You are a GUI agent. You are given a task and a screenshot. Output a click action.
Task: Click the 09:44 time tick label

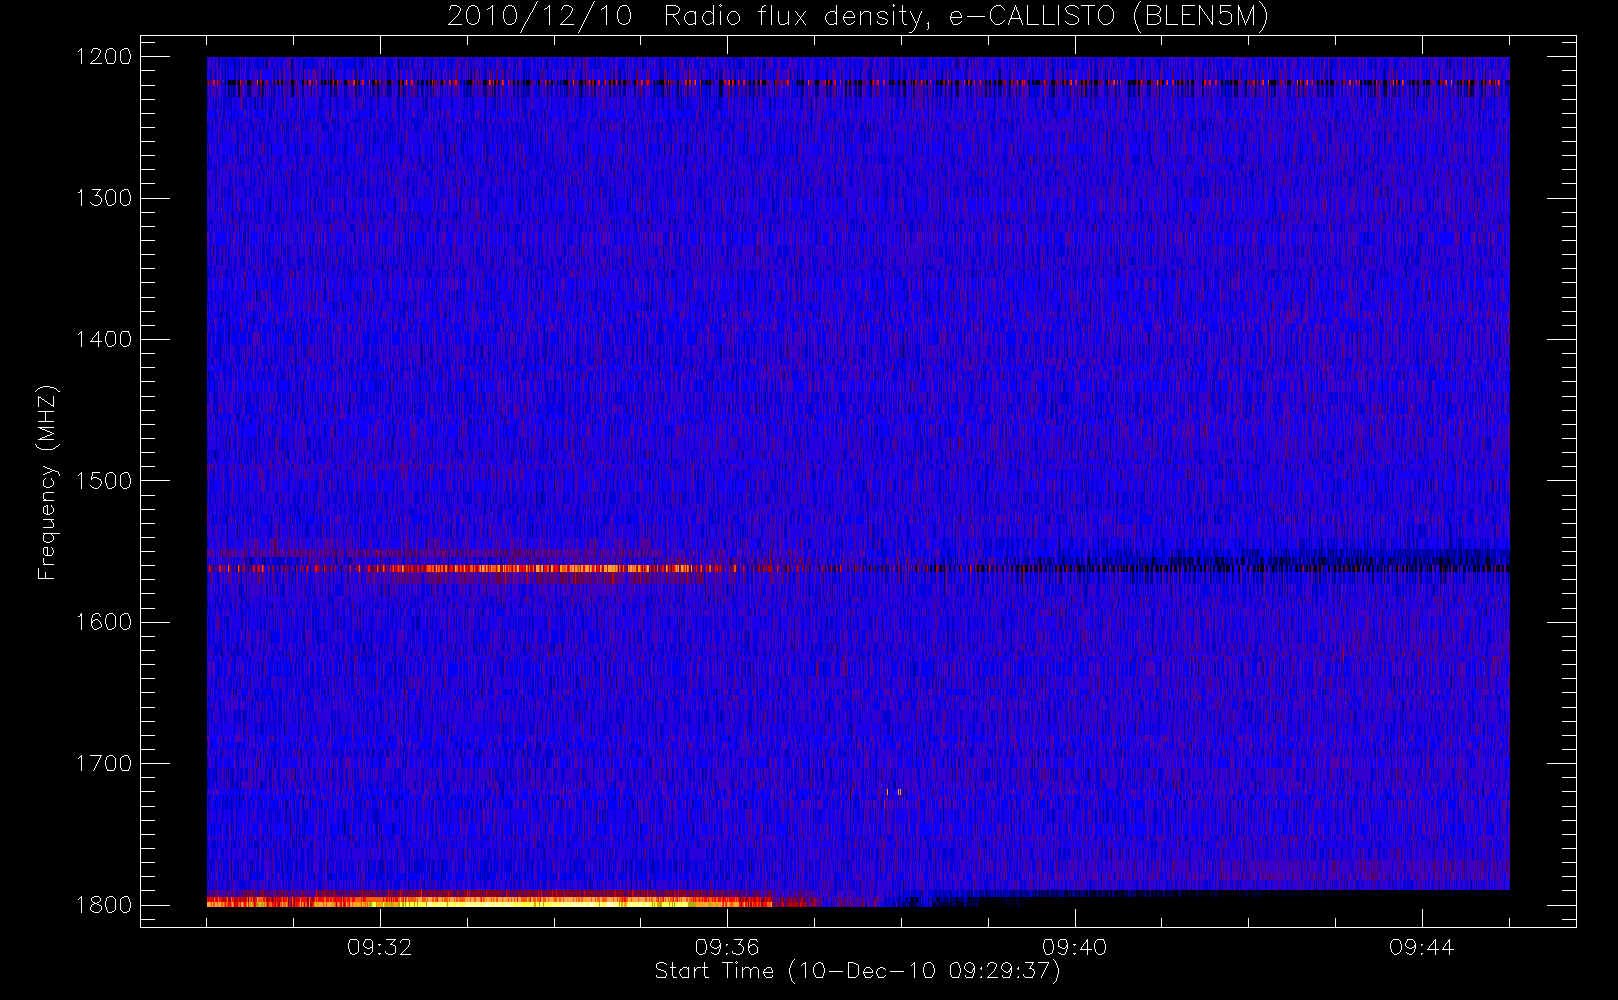point(1421,947)
